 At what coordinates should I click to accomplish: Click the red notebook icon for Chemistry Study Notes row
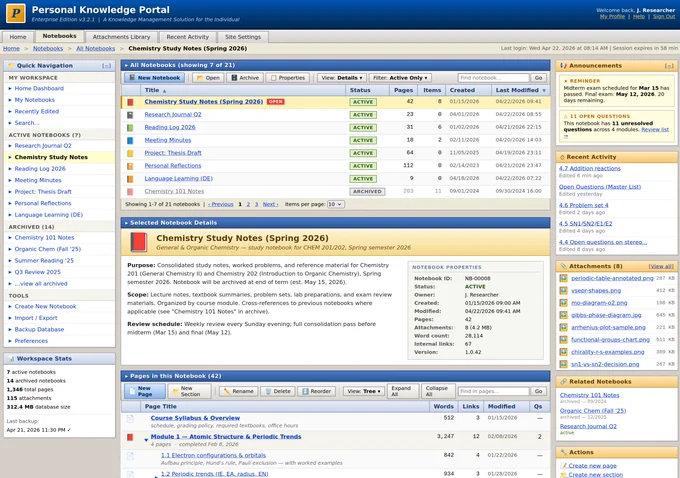click(130, 102)
